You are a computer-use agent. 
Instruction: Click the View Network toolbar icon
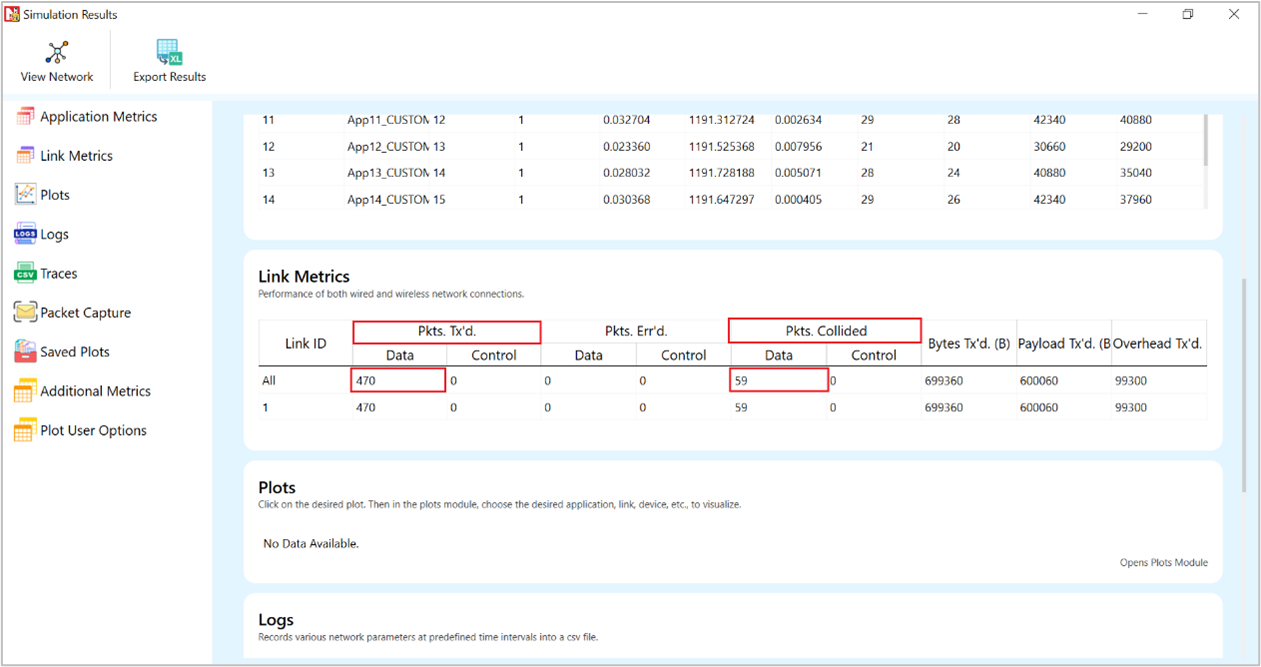(x=57, y=53)
